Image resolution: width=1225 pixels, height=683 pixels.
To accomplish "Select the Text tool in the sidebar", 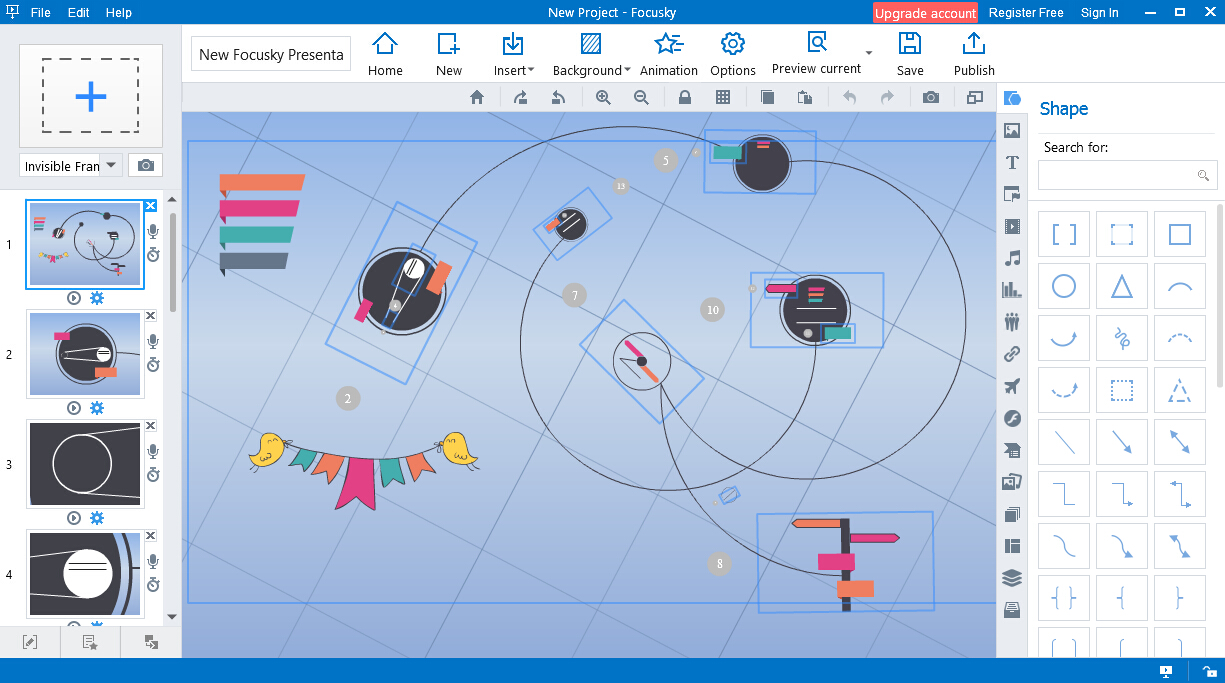I will 1012,162.
